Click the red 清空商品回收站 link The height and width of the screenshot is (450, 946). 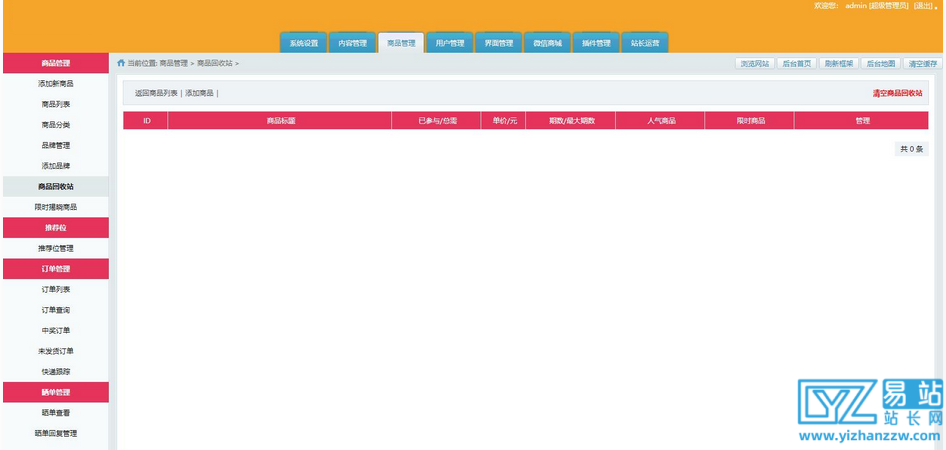tap(897, 93)
